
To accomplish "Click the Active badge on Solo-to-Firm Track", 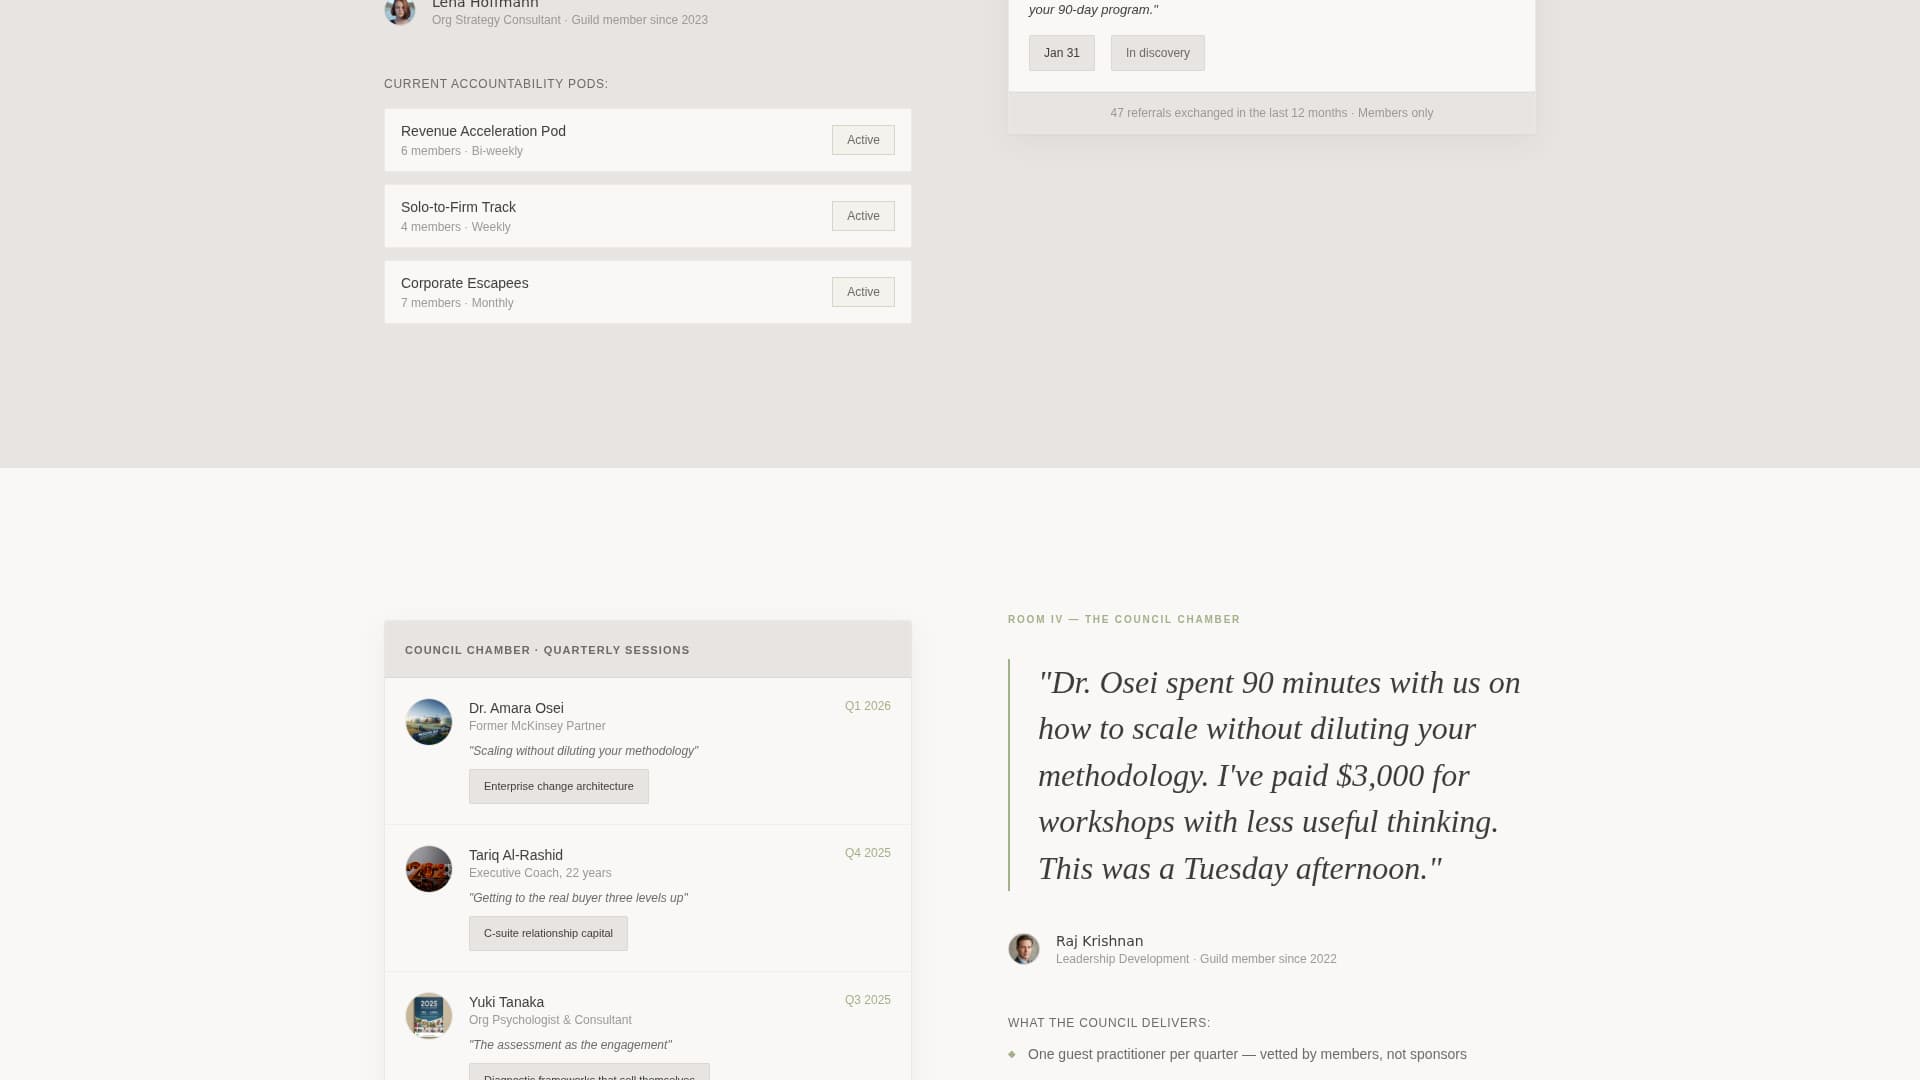I will [862, 215].
